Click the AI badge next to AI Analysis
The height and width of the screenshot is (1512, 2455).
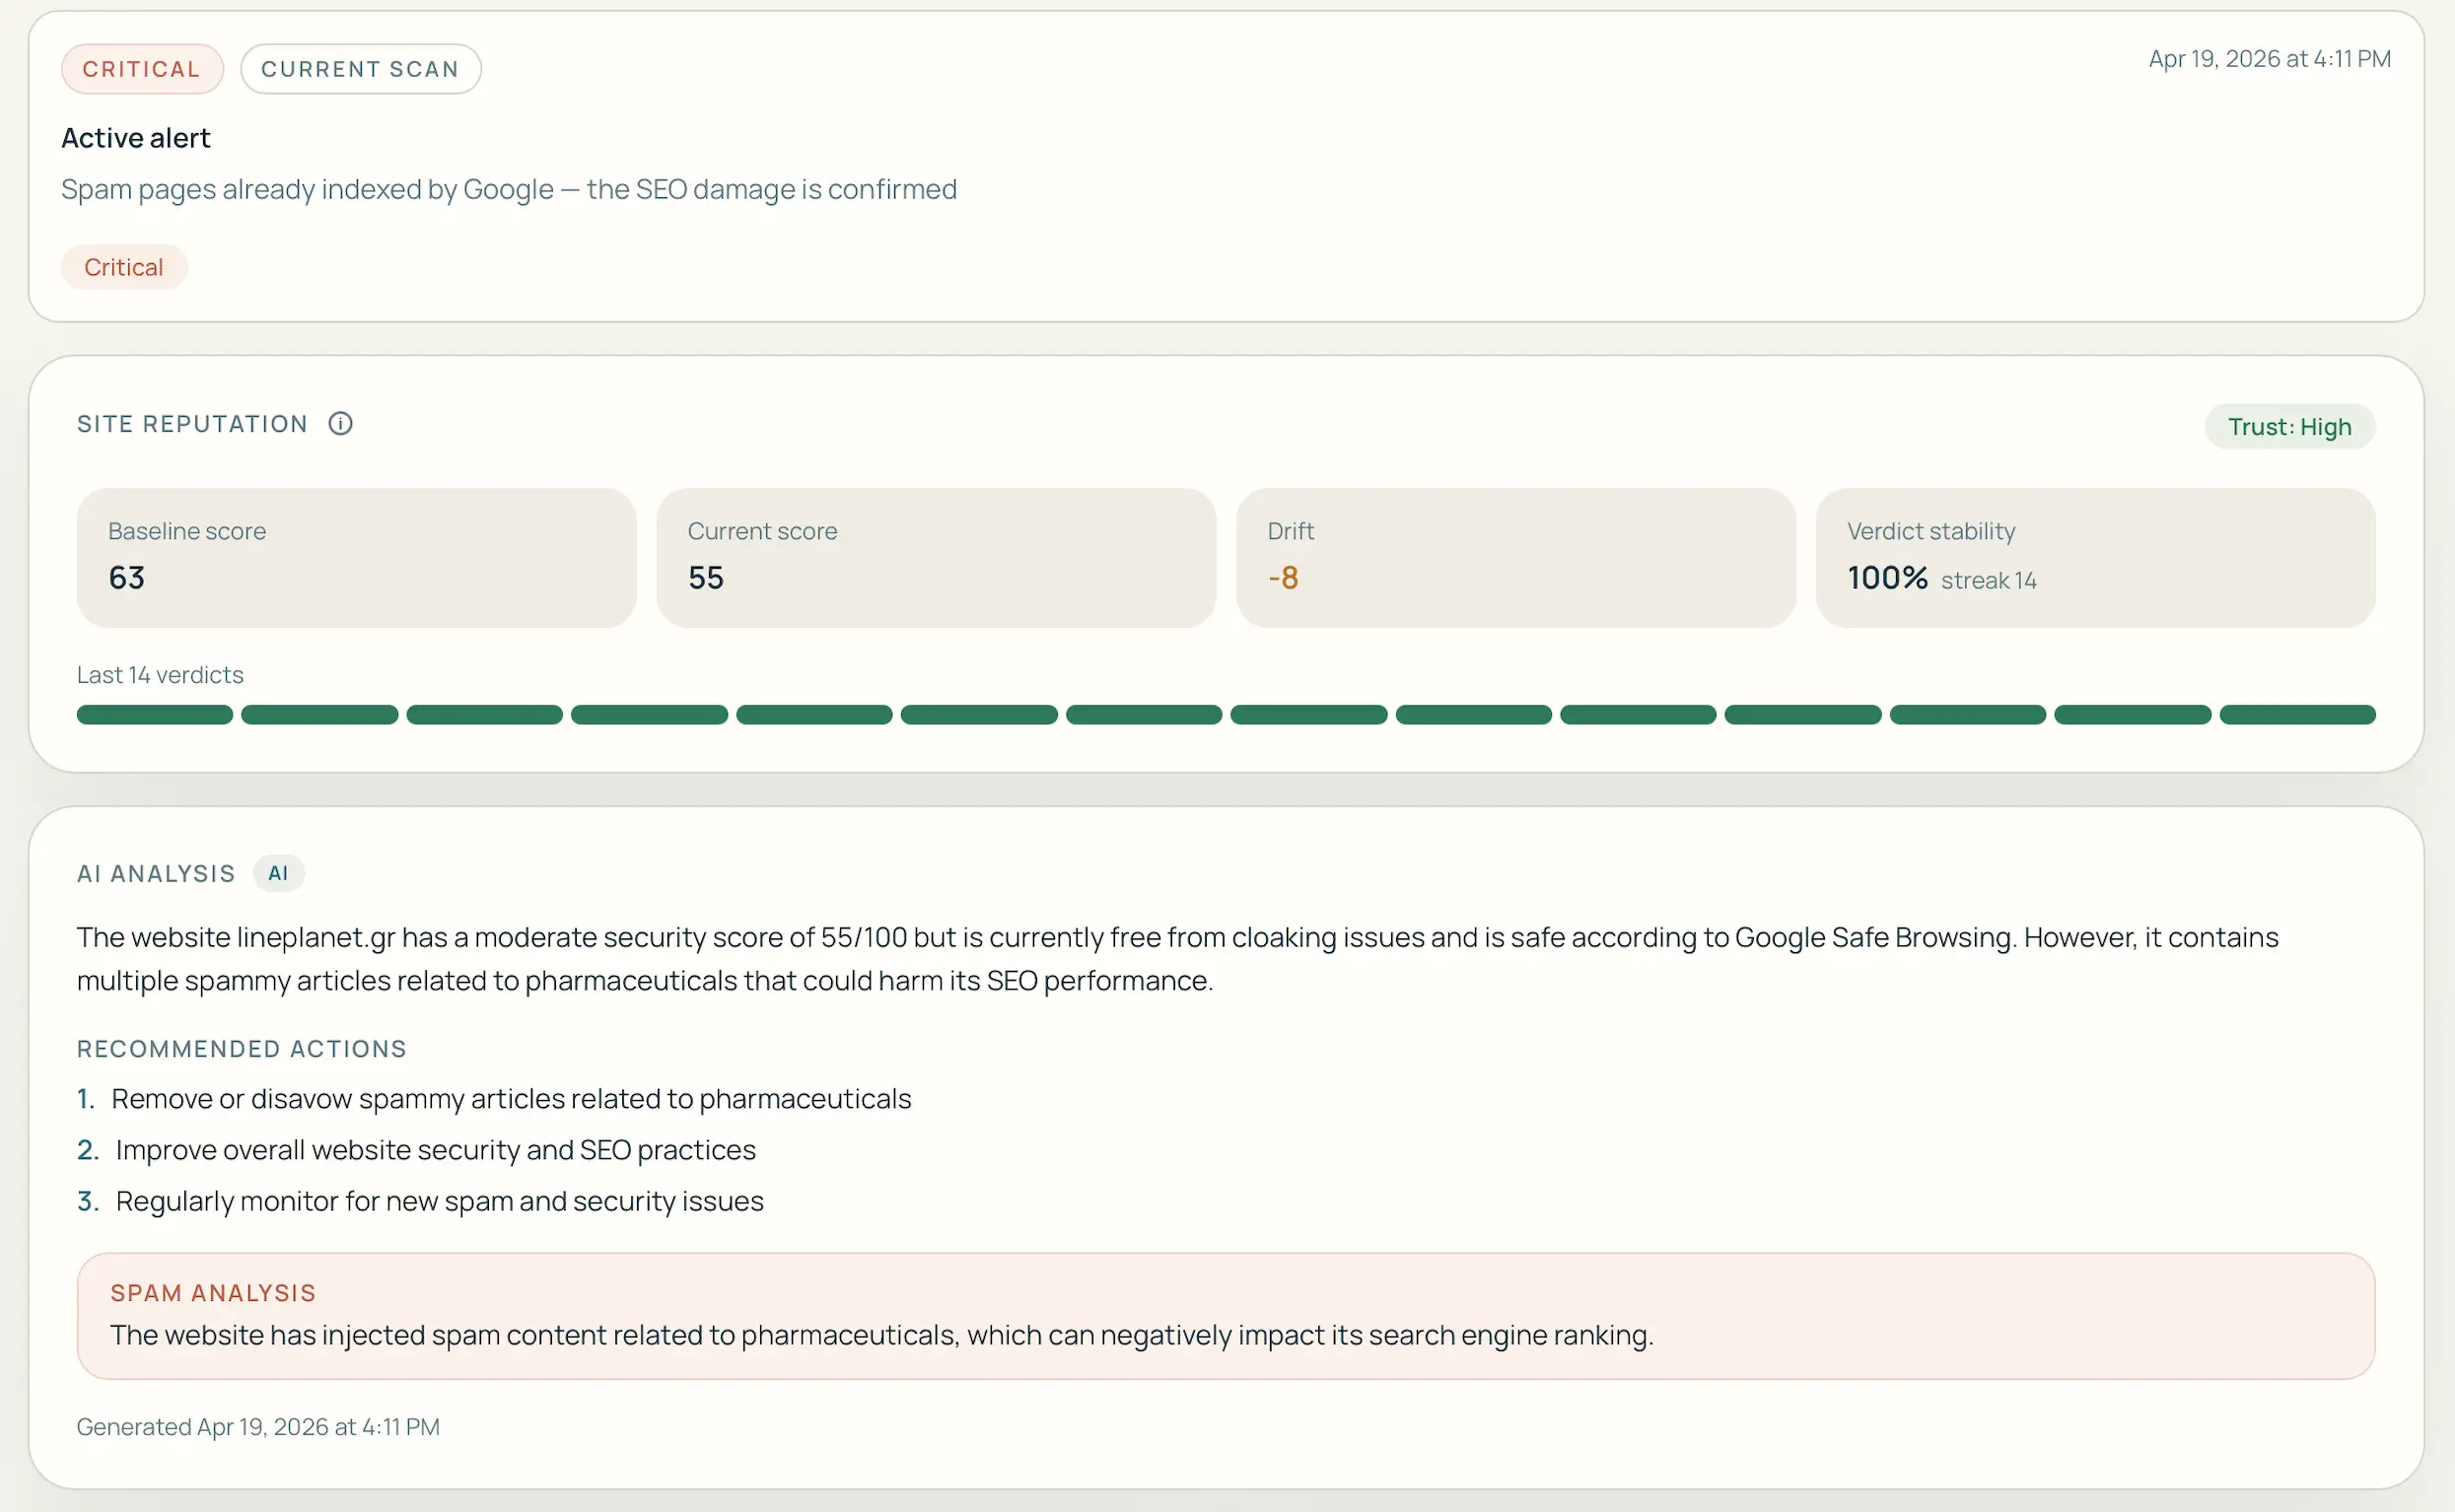278,873
